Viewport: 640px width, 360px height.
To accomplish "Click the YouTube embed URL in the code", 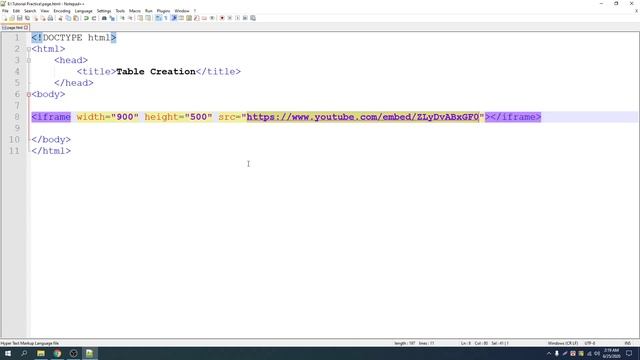I will (362, 117).
